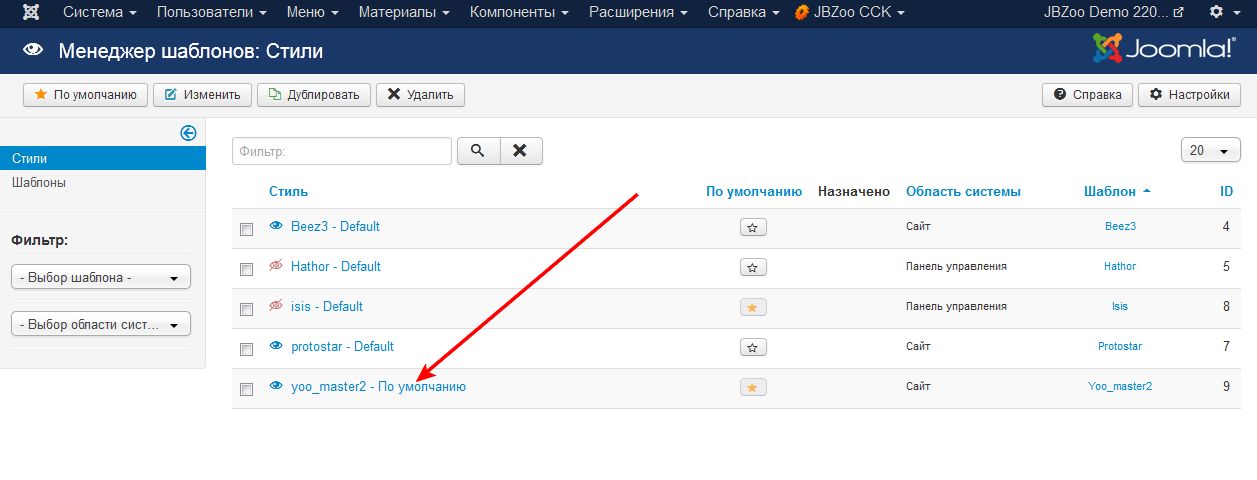Open the Настройки options button
The image size is (1257, 480).
[x=1189, y=95]
